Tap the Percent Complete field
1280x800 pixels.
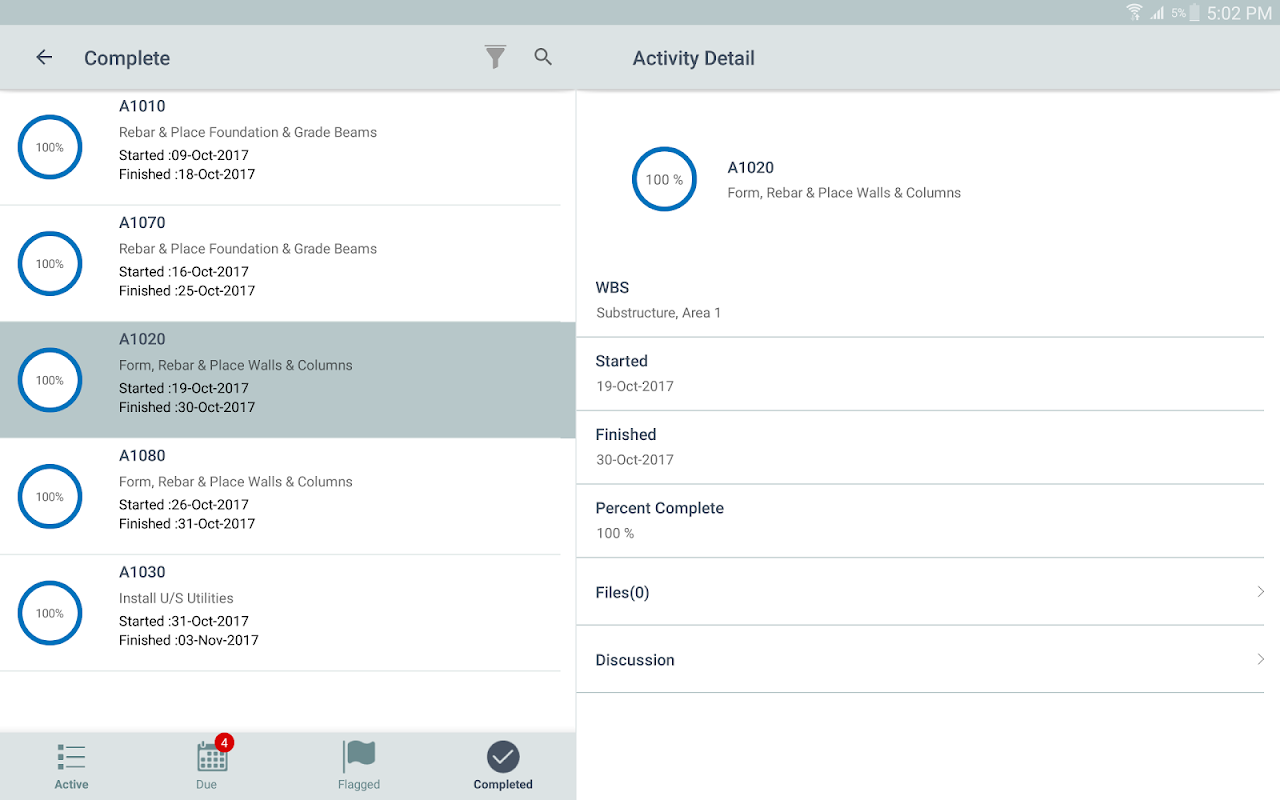pos(920,521)
